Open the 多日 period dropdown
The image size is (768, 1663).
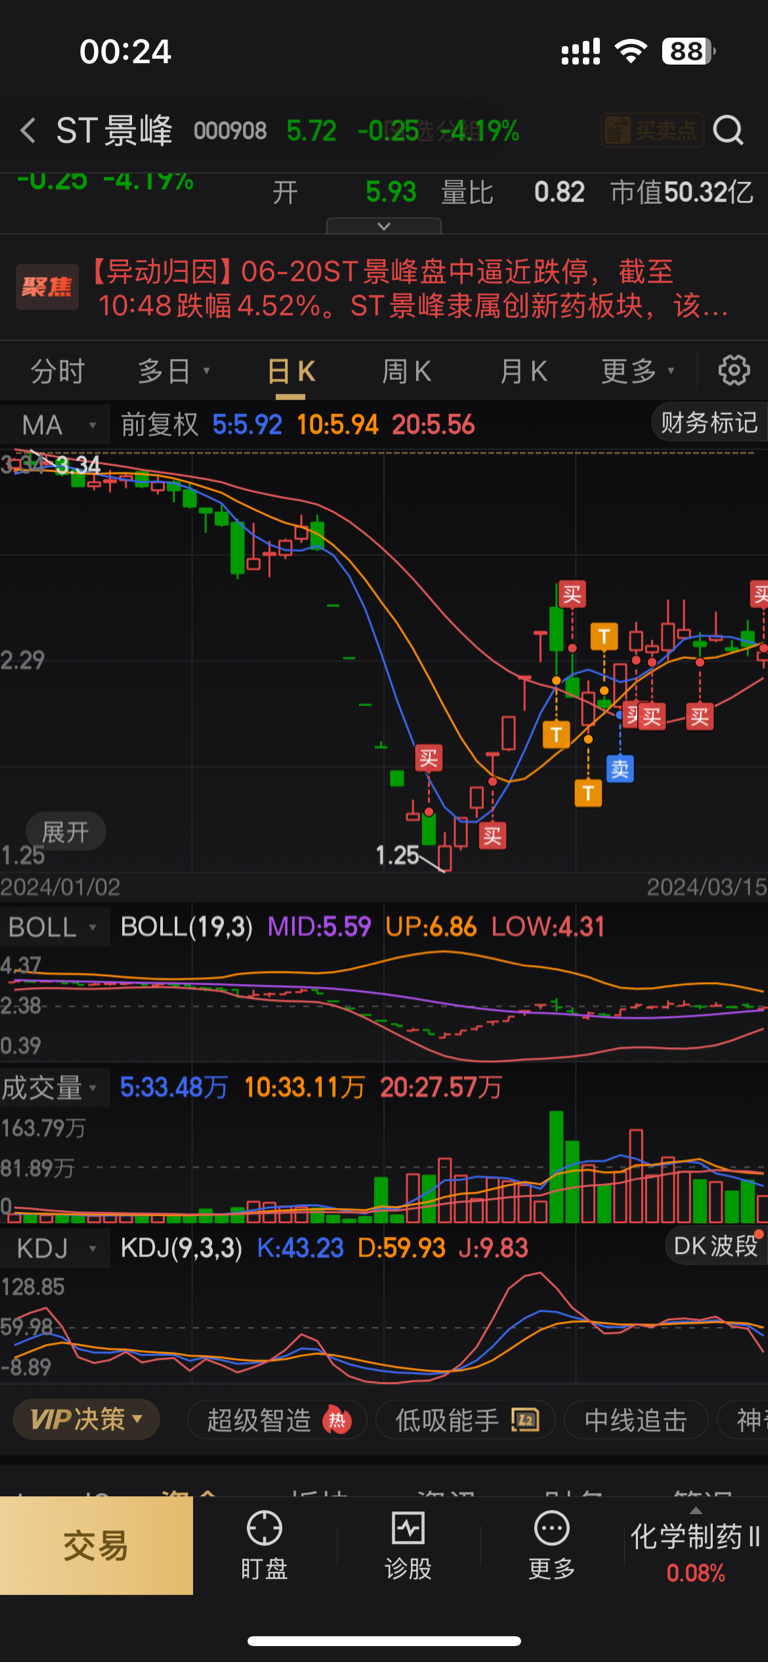(174, 371)
